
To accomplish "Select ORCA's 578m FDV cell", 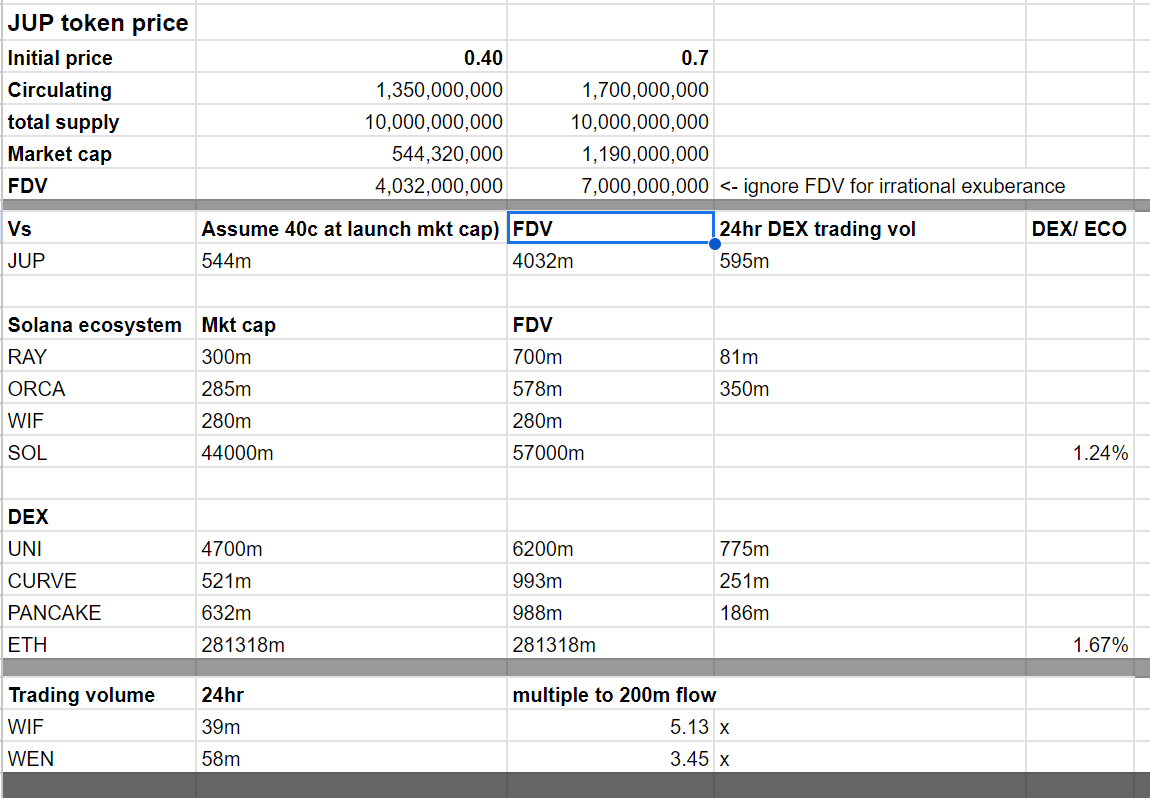I will coord(610,388).
